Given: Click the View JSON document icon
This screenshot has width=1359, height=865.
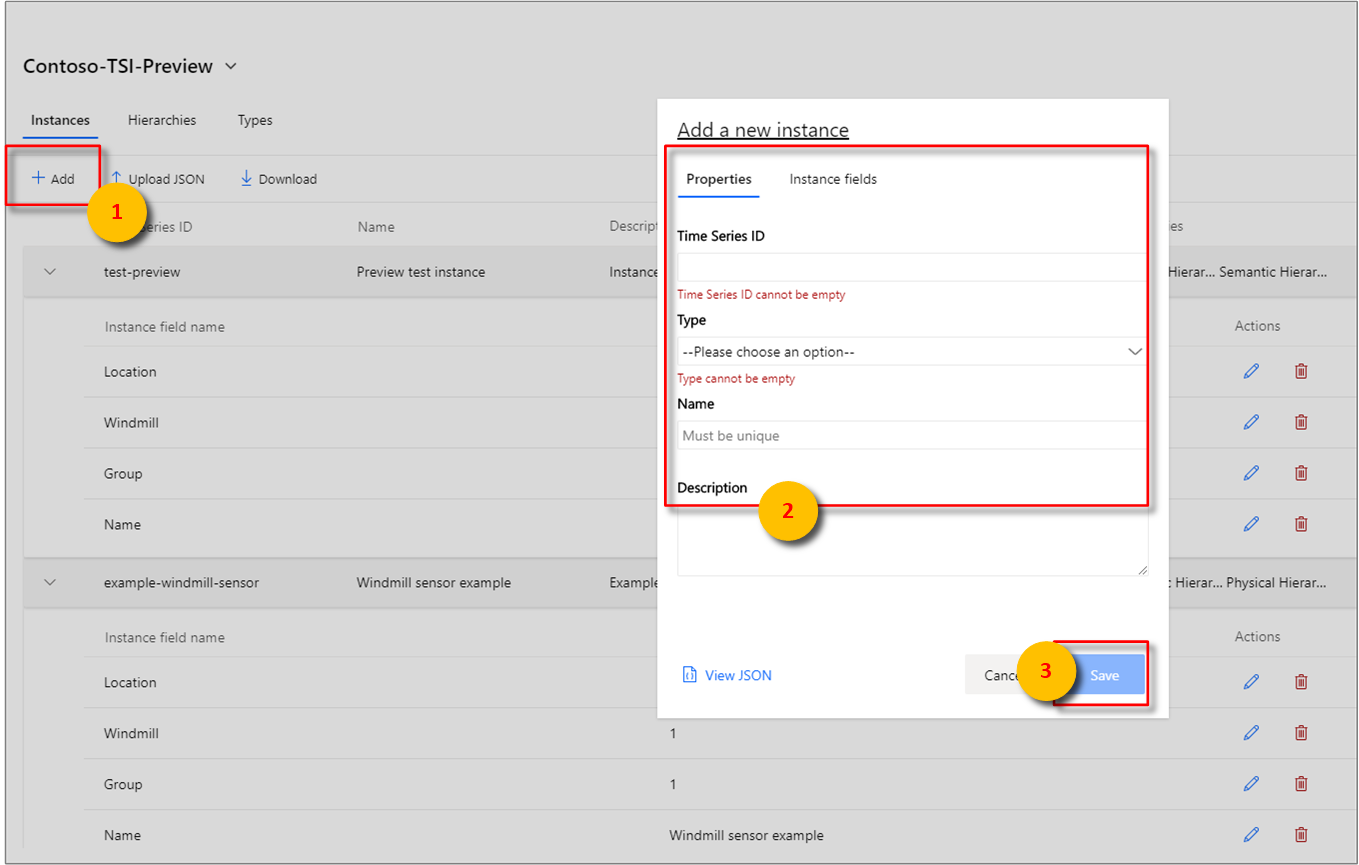Looking at the screenshot, I should click(x=688, y=675).
